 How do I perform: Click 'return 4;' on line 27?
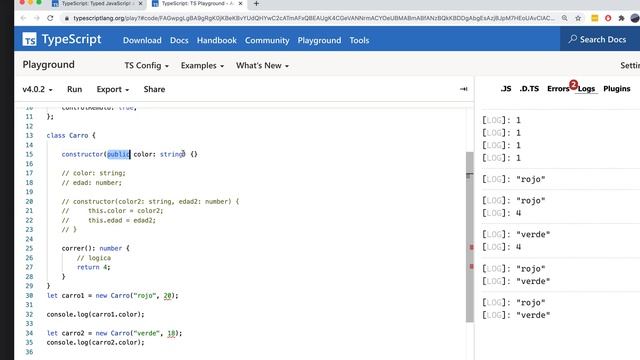tap(93, 267)
